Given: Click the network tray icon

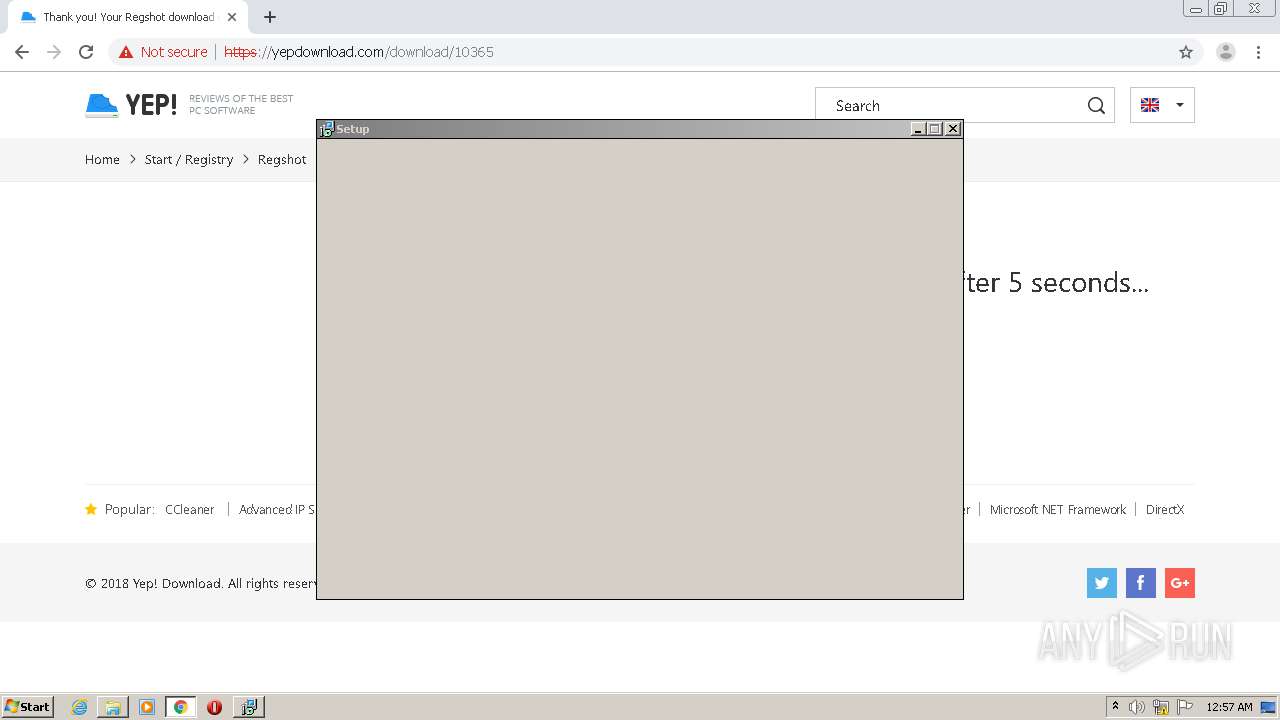Looking at the screenshot, I should tap(1161, 707).
